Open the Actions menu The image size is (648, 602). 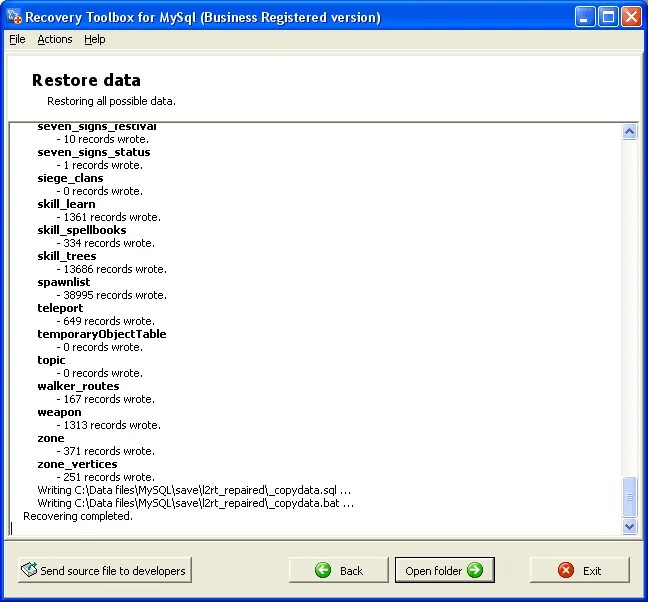55,39
